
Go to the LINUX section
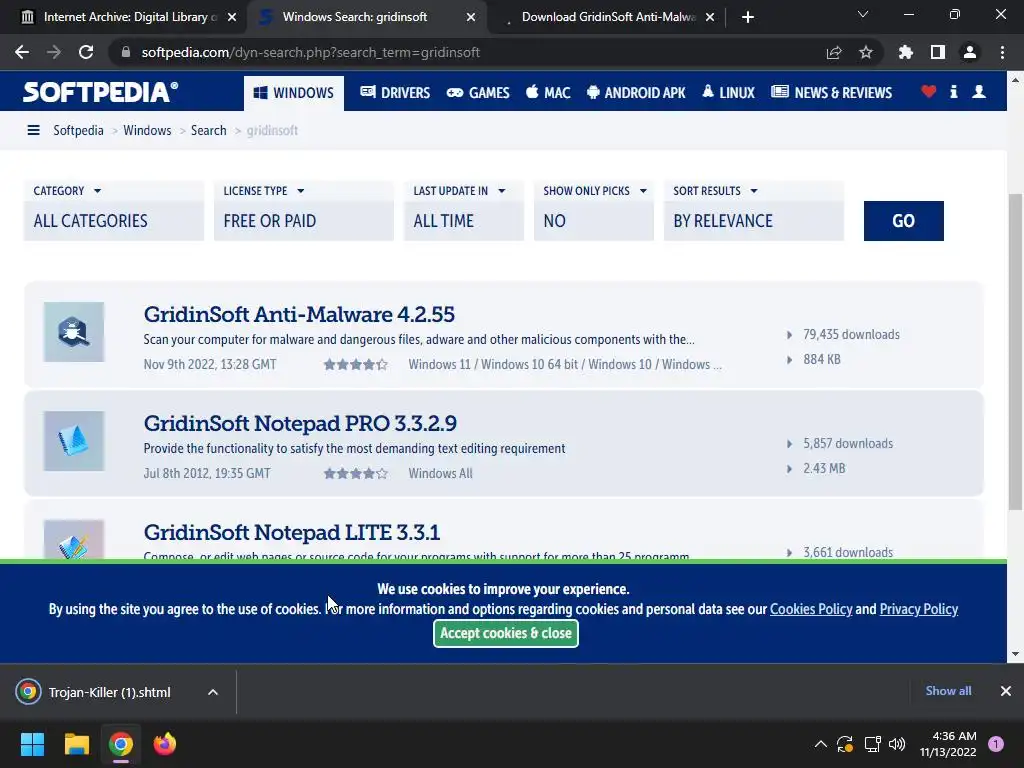tap(728, 93)
